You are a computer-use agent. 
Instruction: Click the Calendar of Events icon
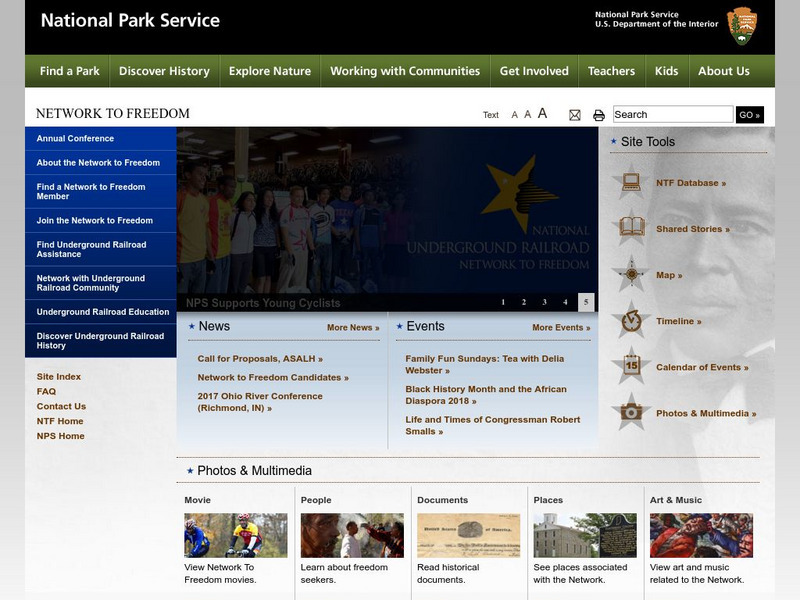coord(631,366)
